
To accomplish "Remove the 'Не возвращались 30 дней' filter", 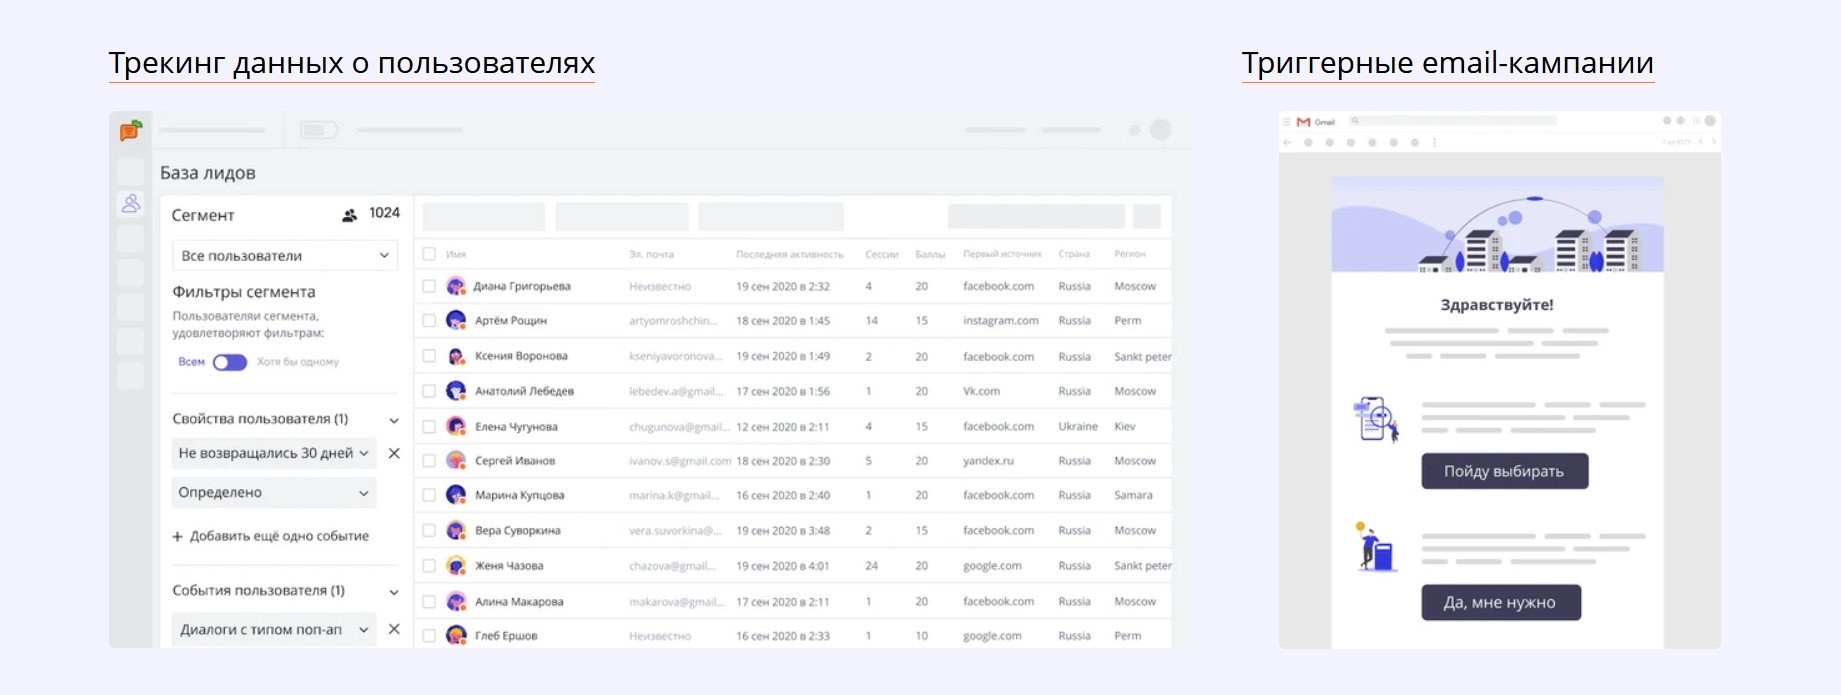I will click(x=394, y=454).
